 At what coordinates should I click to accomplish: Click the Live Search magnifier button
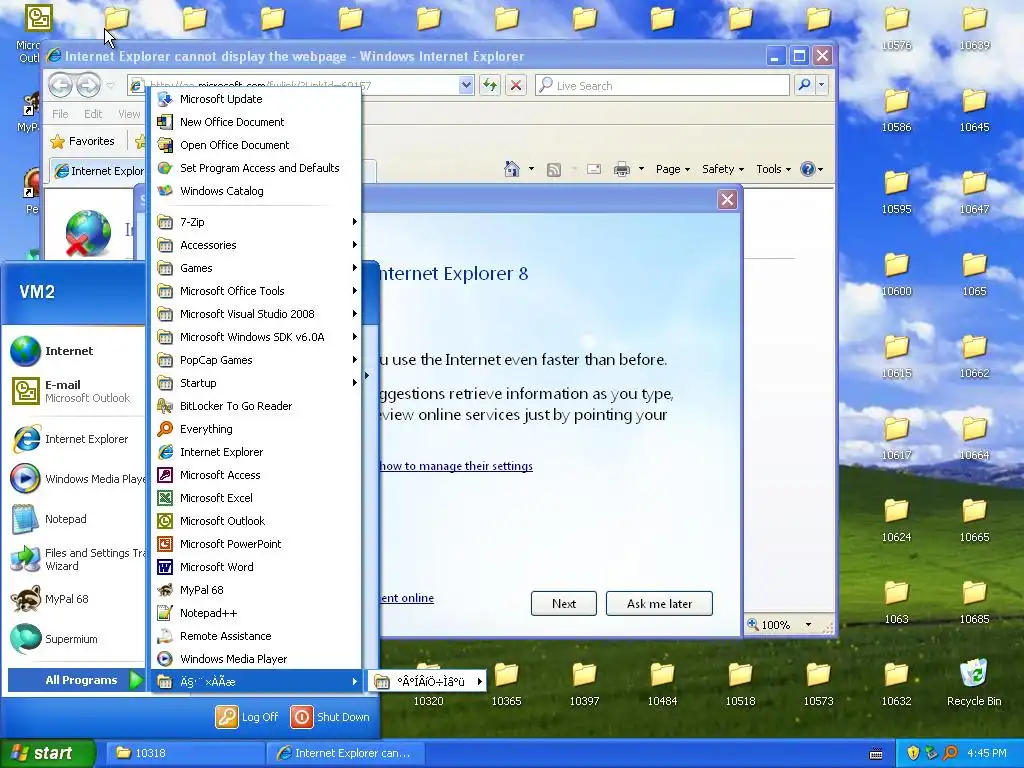(805, 85)
